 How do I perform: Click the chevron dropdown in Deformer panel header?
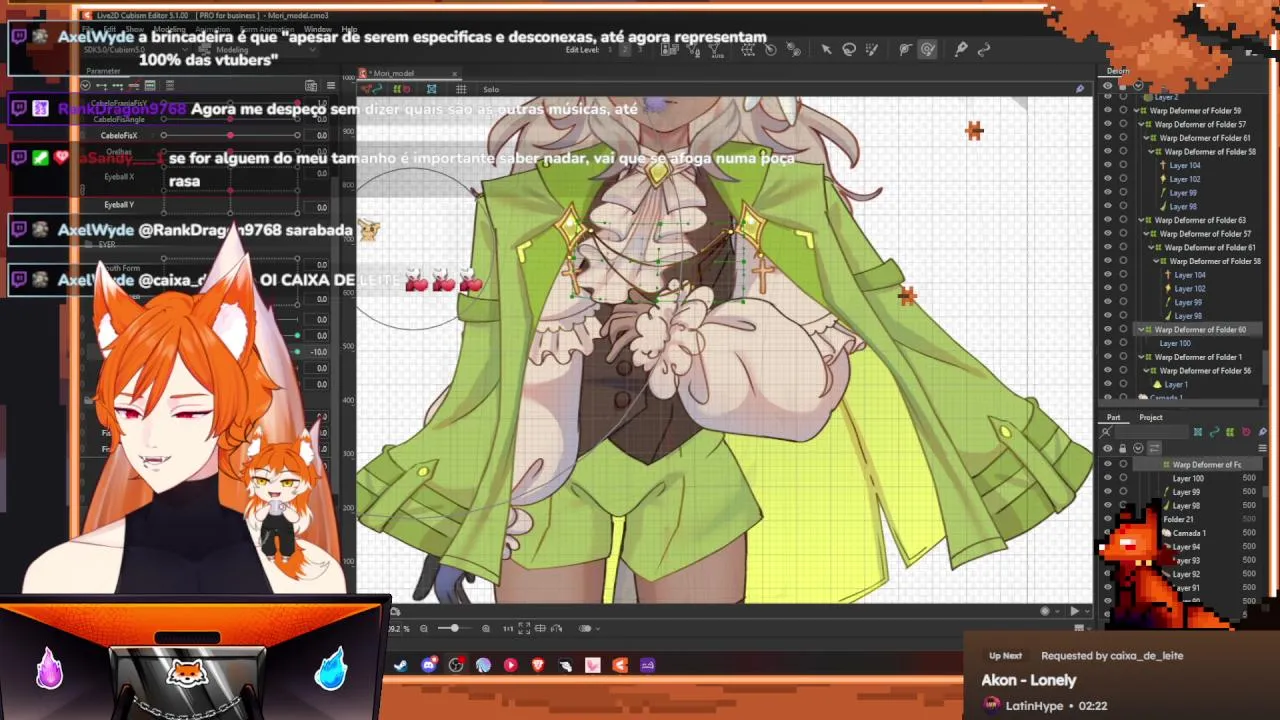pos(1138,86)
